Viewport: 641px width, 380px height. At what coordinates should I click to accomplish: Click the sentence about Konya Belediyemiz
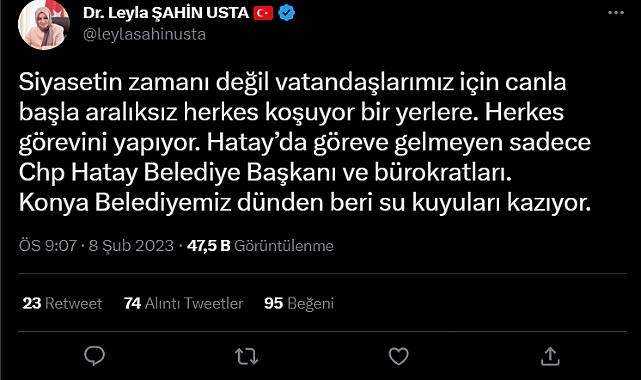[x=305, y=203]
